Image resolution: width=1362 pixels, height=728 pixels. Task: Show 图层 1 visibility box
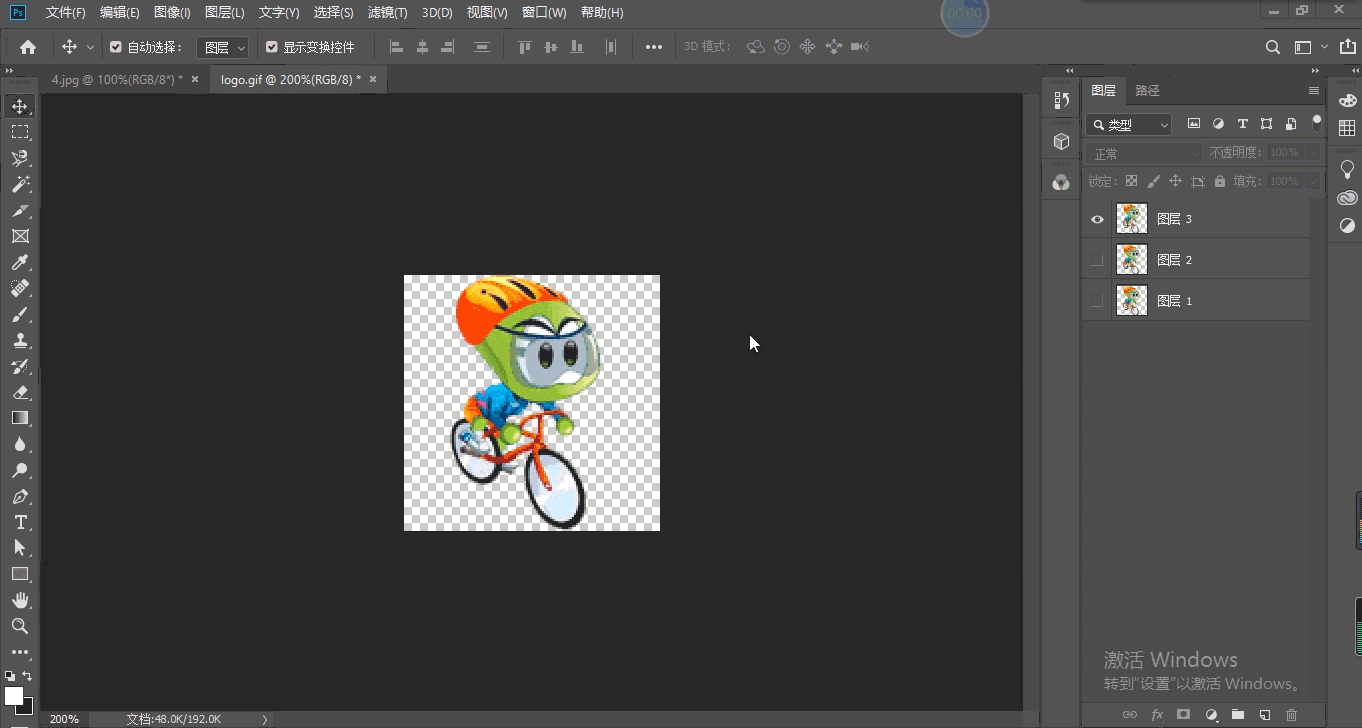pyautogui.click(x=1097, y=301)
